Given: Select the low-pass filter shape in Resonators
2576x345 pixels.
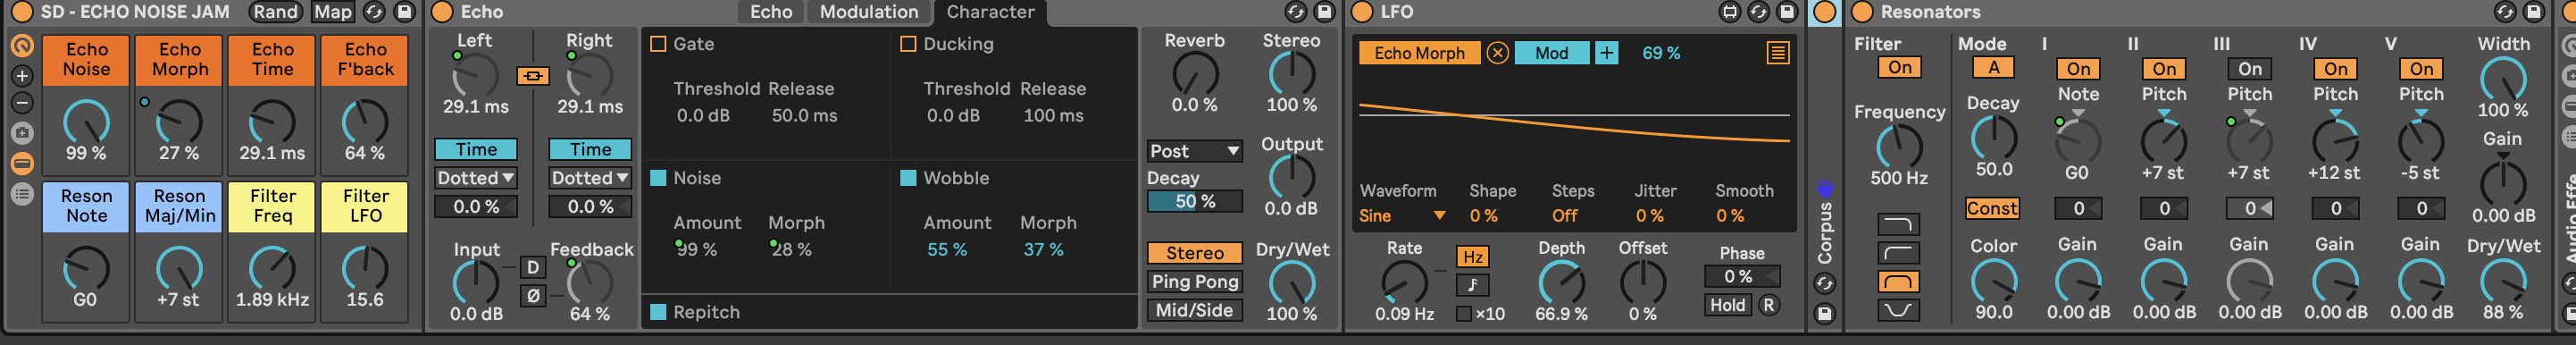Looking at the screenshot, I should (1898, 224).
